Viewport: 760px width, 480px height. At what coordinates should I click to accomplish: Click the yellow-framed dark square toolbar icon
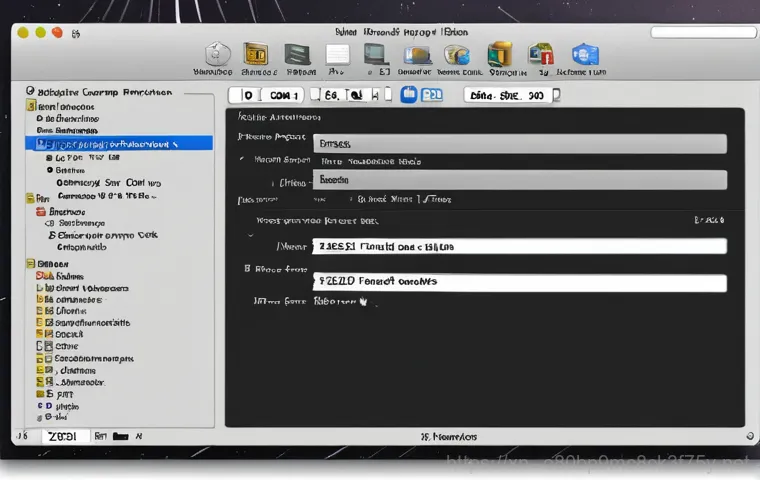click(x=256, y=54)
